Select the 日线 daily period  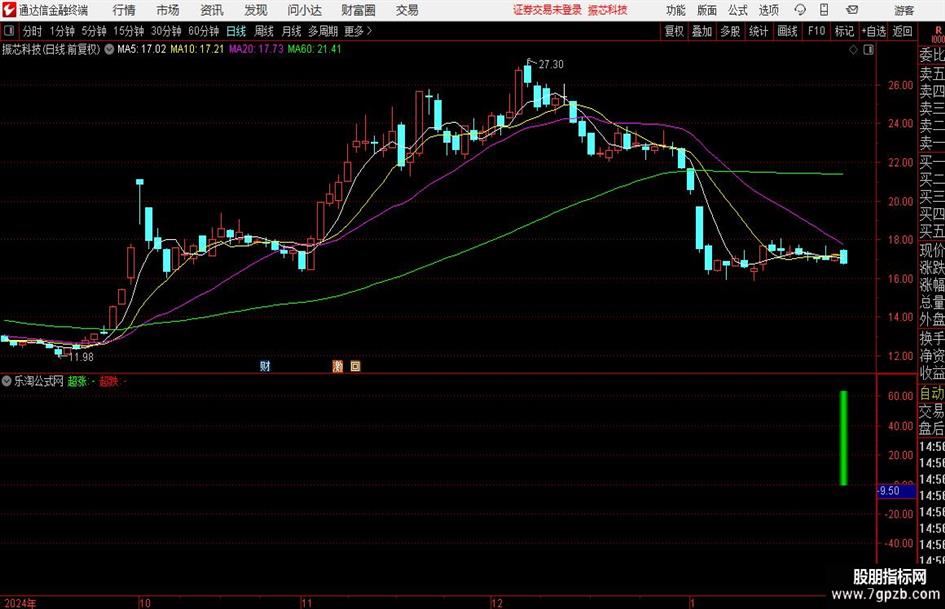point(236,31)
